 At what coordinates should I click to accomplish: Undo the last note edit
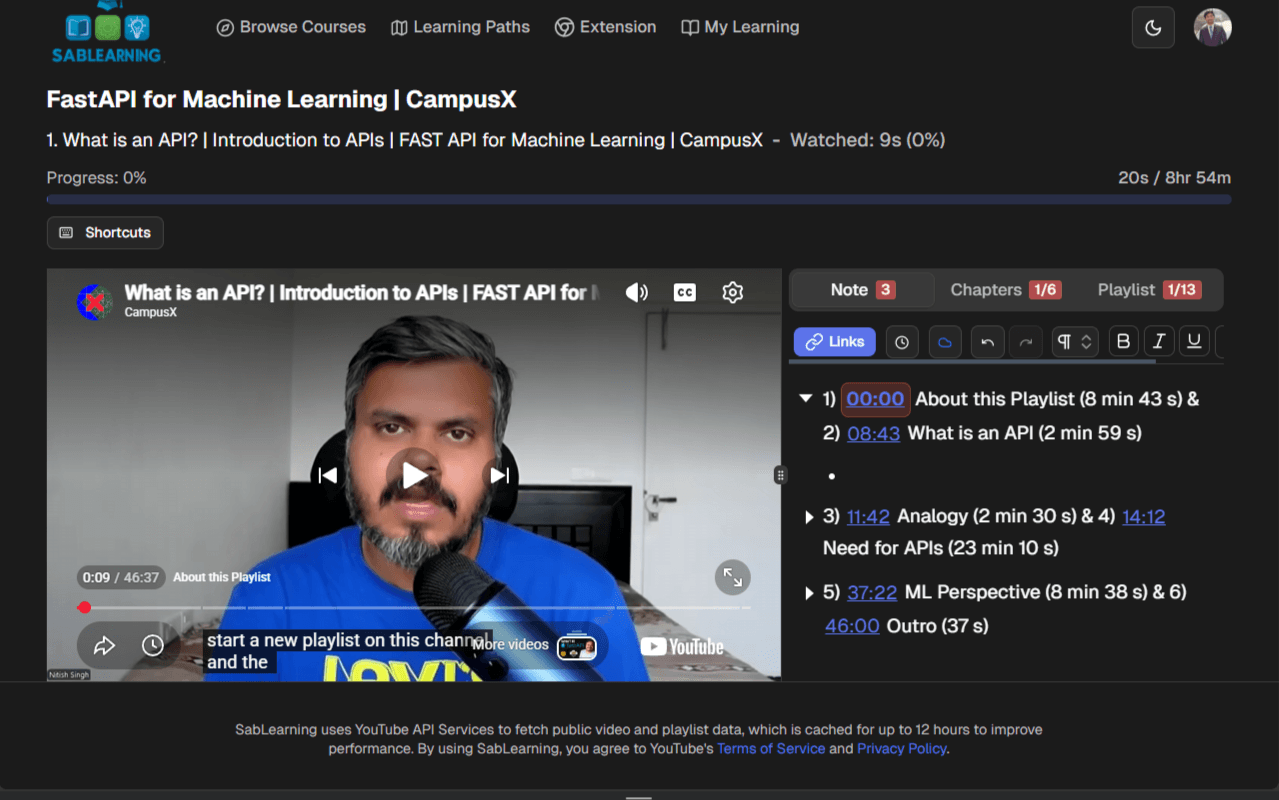tap(987, 341)
